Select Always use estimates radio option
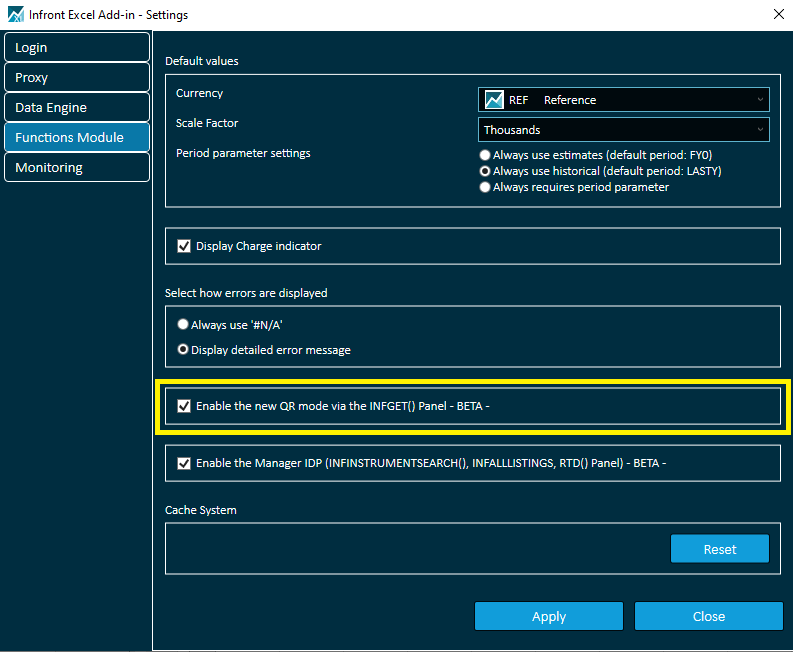Viewport: 793px width, 652px height. (486, 156)
